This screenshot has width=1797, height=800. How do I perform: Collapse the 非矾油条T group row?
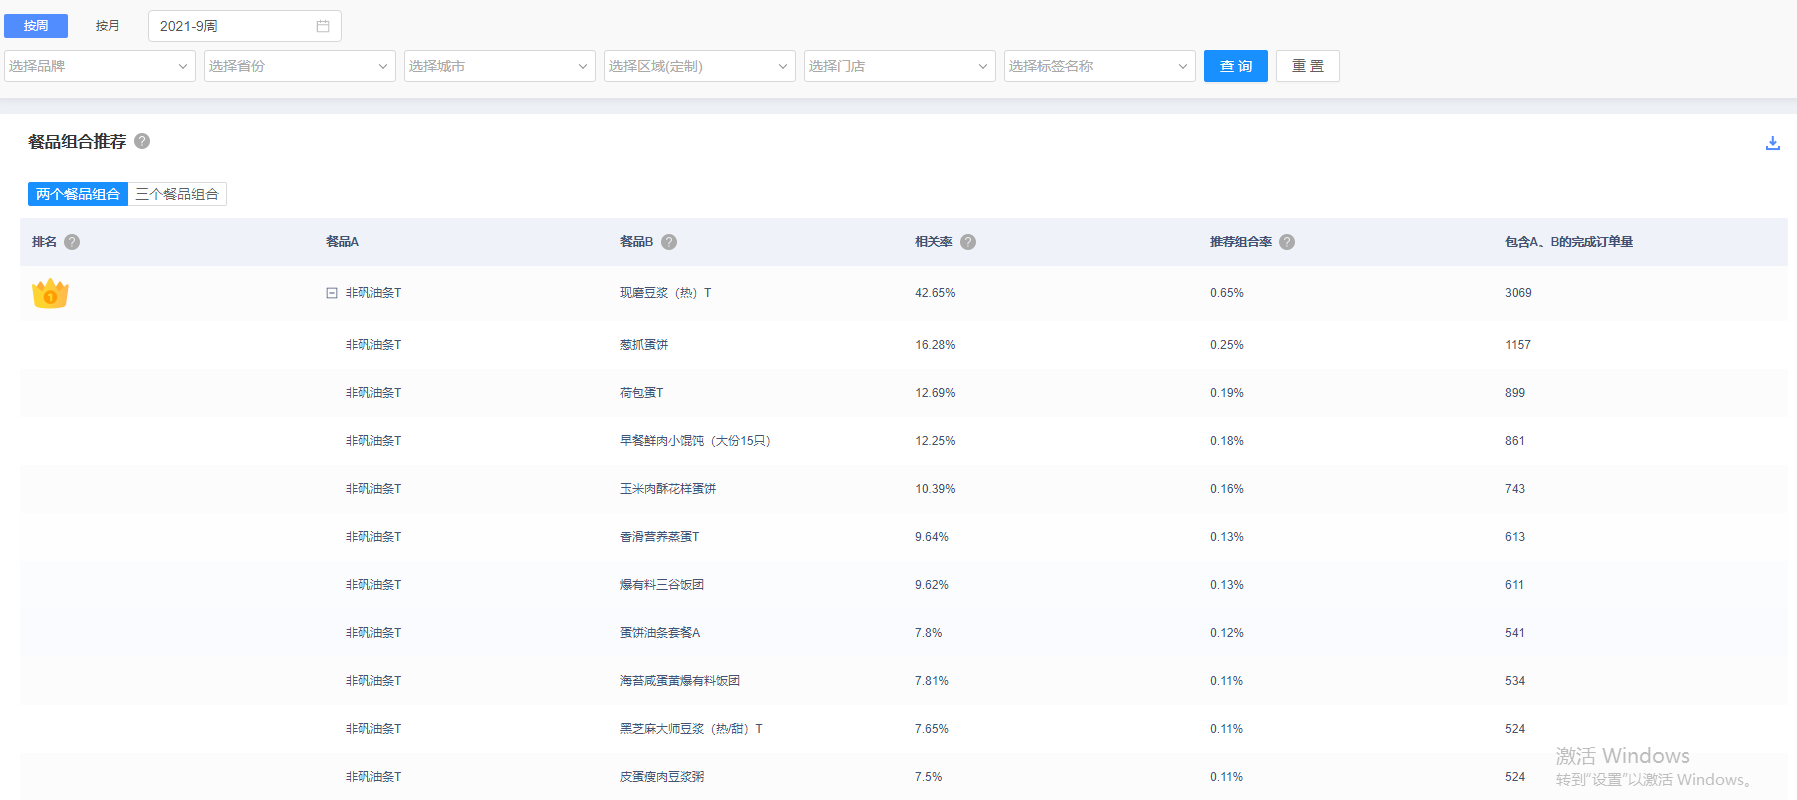point(332,293)
